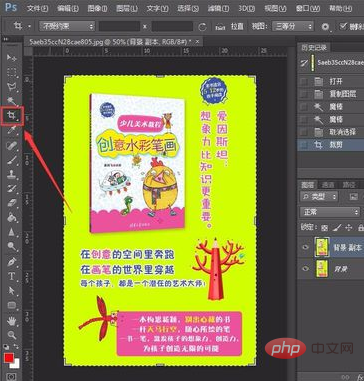Toggle history brush source for second 魔棒 state
Image resolution: width=364 pixels, height=381 pixels.
[303, 119]
